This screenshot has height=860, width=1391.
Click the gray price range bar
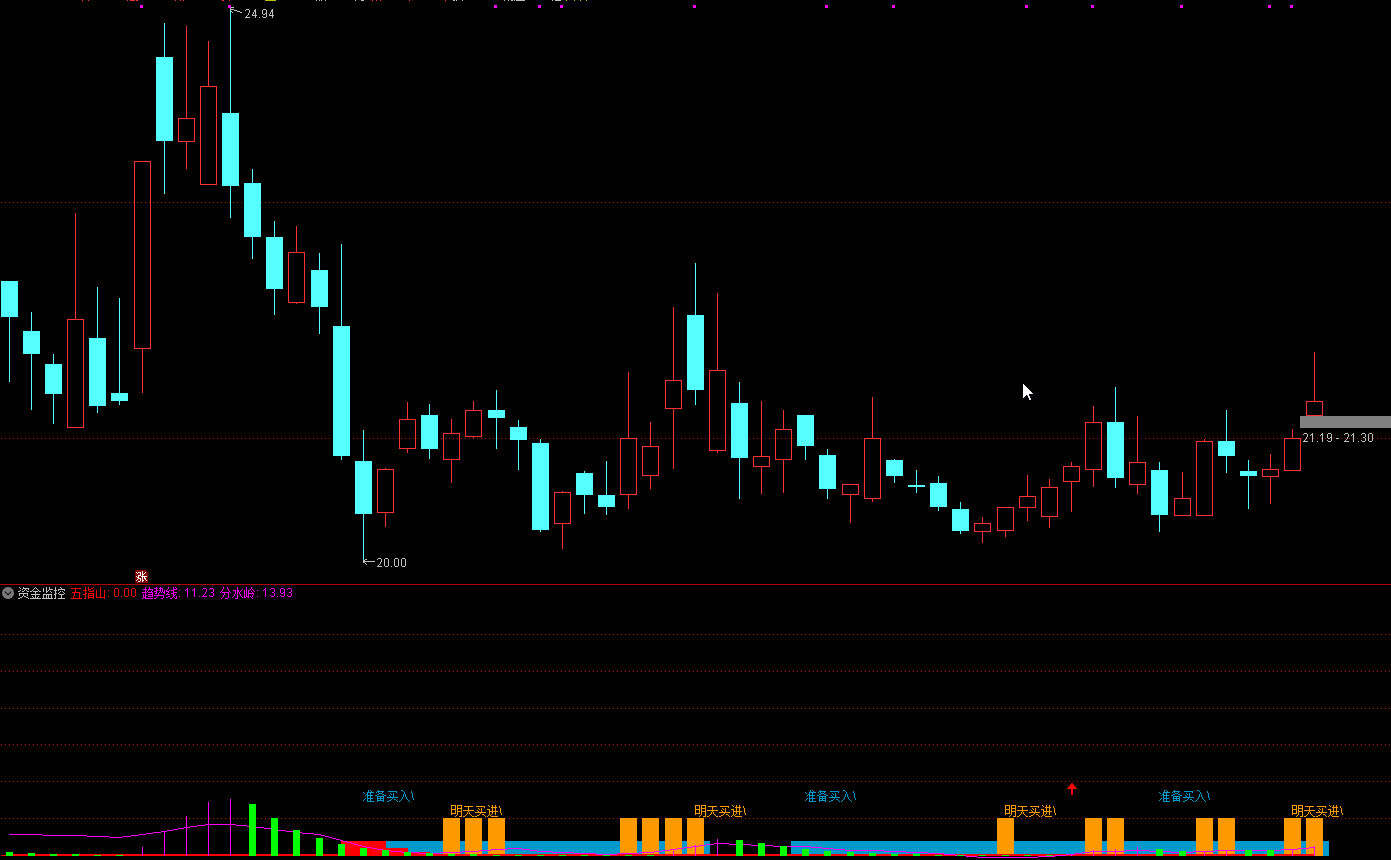click(1345, 422)
